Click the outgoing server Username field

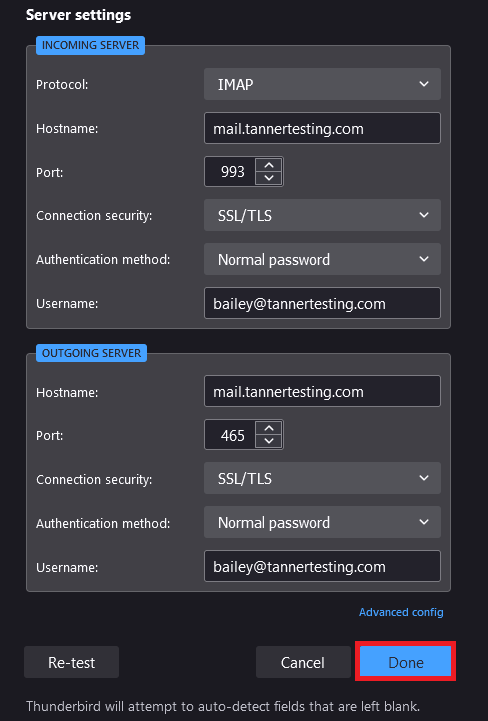click(x=322, y=566)
